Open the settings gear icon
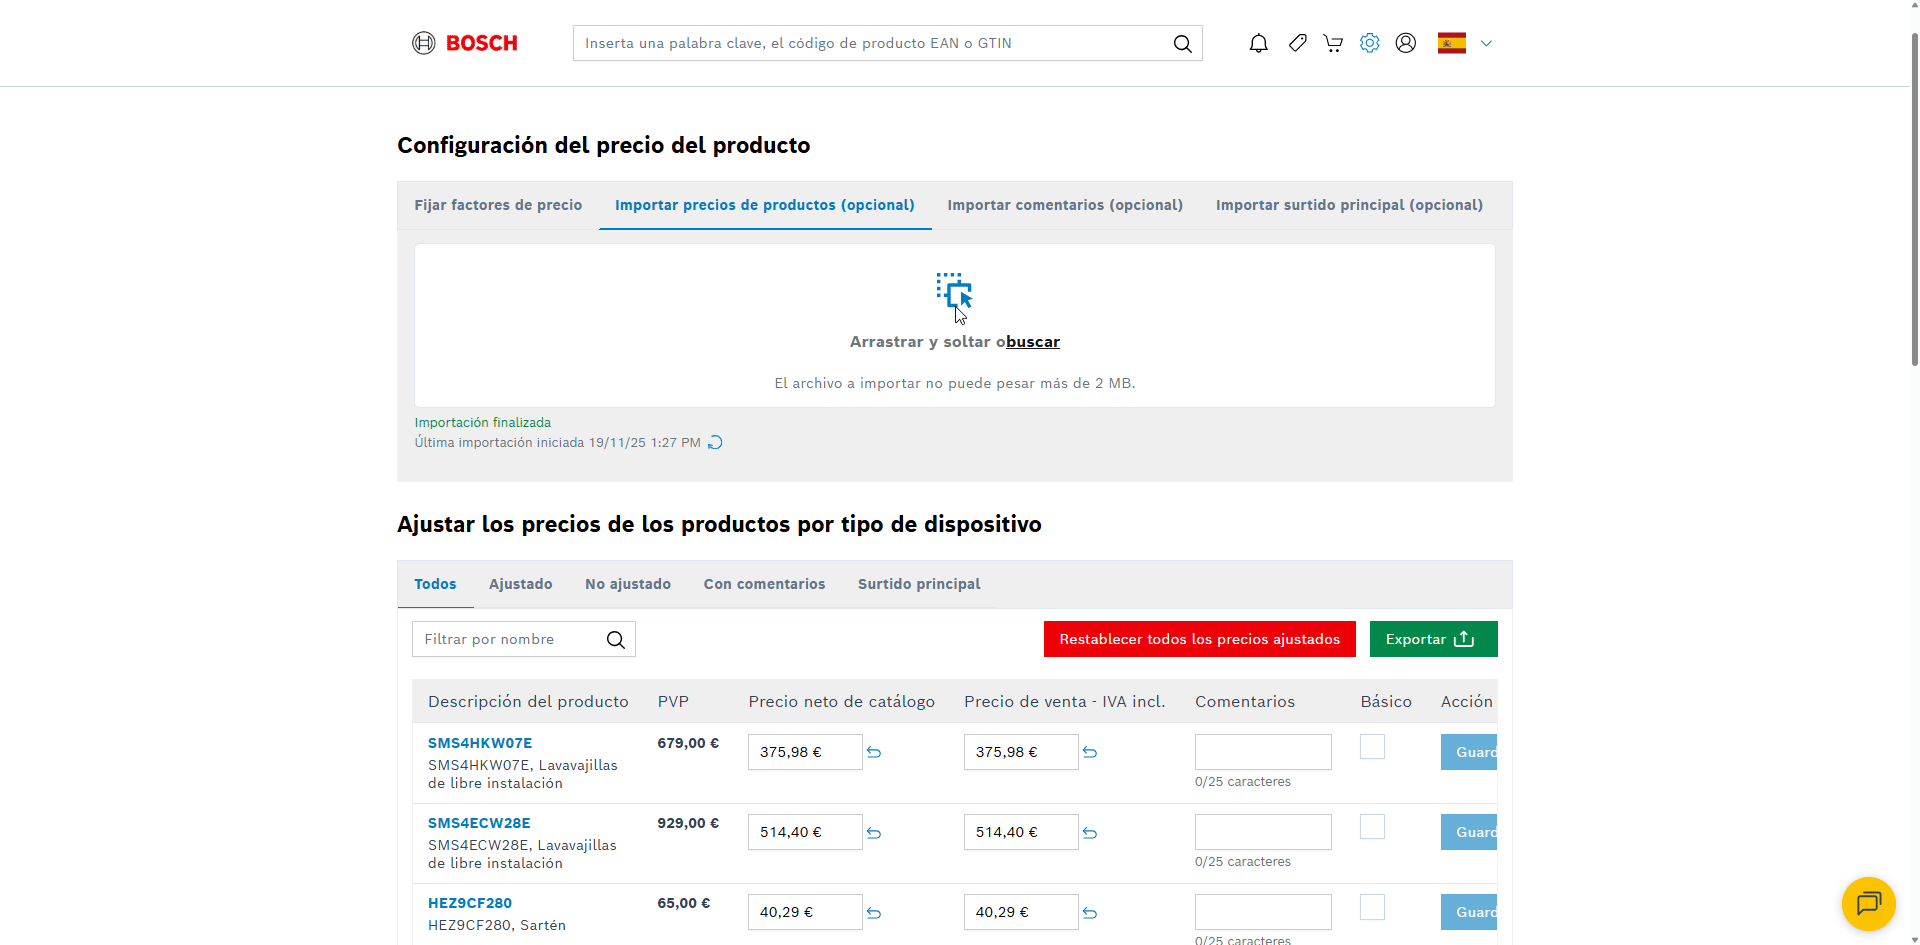 click(1369, 43)
